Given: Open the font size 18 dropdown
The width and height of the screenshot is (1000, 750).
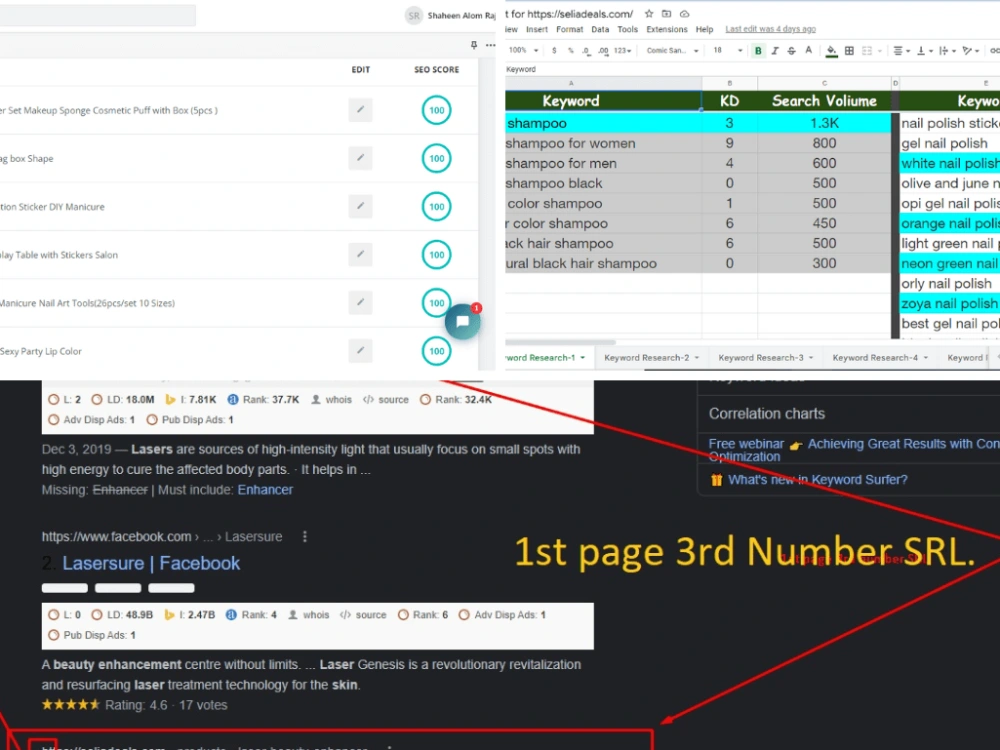Looking at the screenshot, I should coord(728,50).
